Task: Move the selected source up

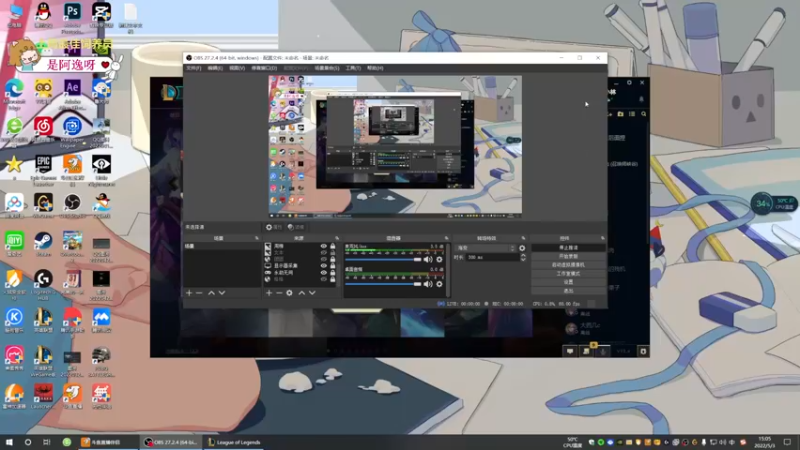Action: 302,293
